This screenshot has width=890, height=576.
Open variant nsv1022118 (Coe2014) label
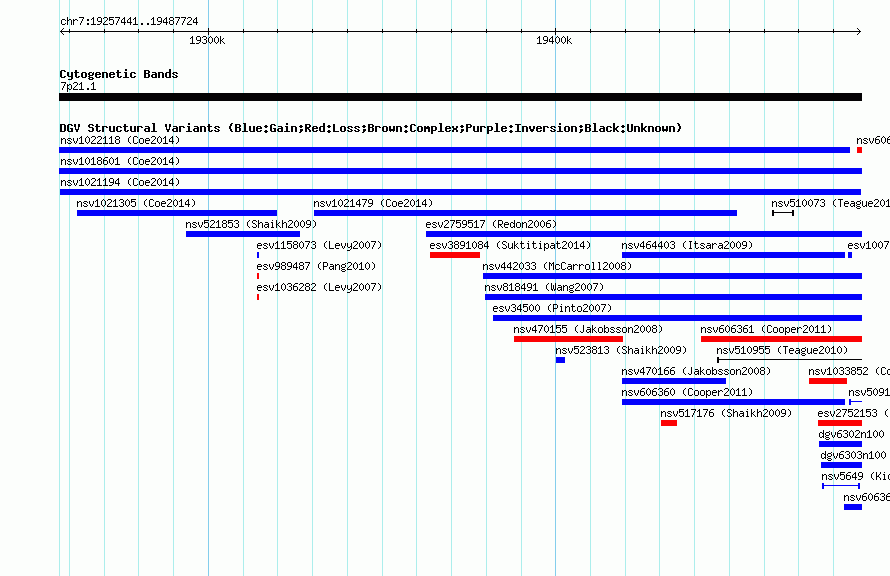(120, 140)
